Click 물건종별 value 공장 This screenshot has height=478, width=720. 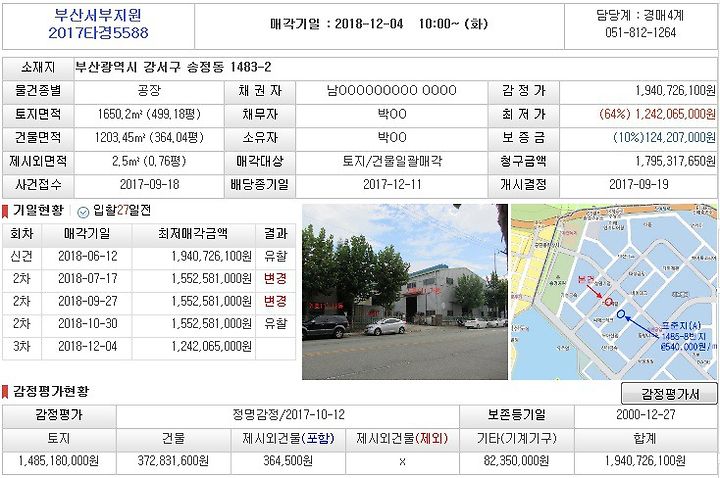149,90
